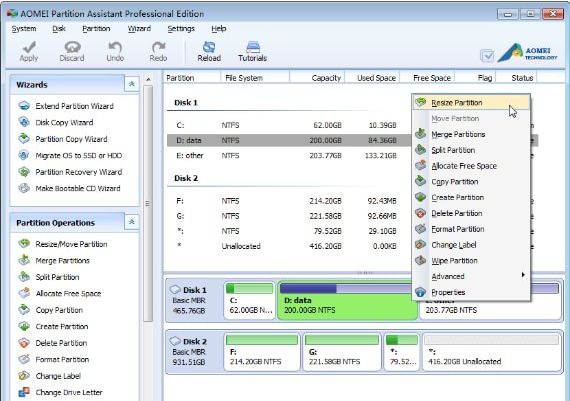Click the Change Drive Letter icon
Screen dimensions: 570x401
(24, 392)
